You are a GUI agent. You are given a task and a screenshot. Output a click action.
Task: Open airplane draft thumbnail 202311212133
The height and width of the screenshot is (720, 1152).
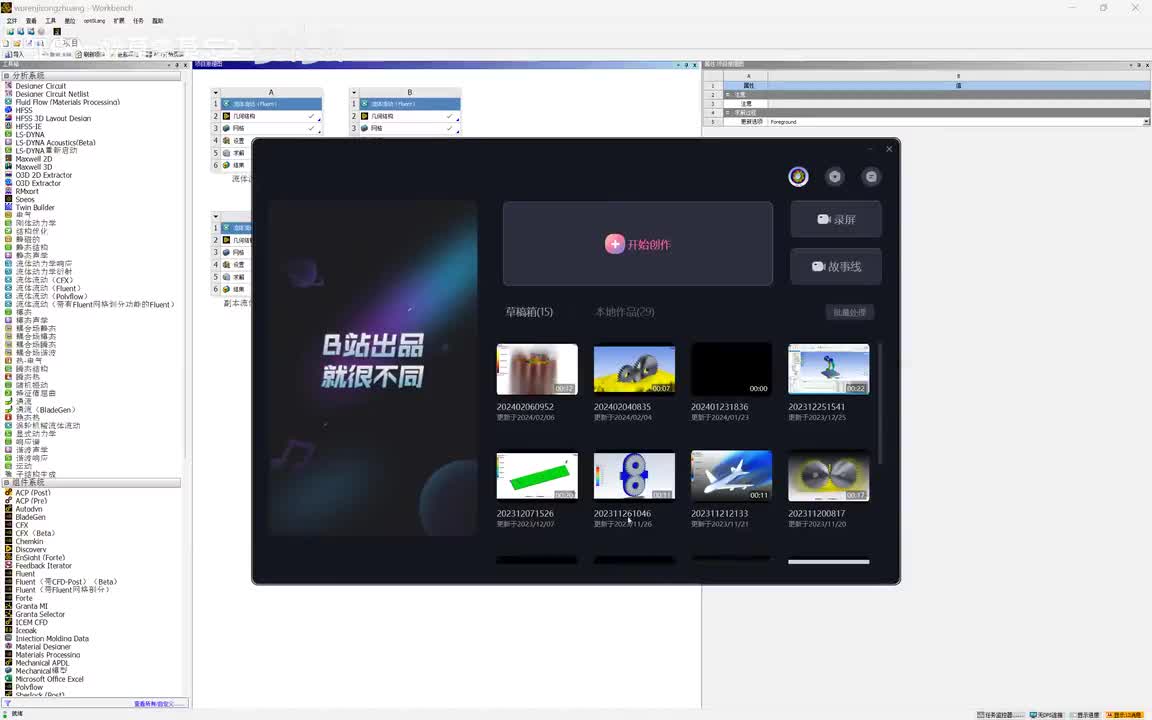pyautogui.click(x=731, y=475)
